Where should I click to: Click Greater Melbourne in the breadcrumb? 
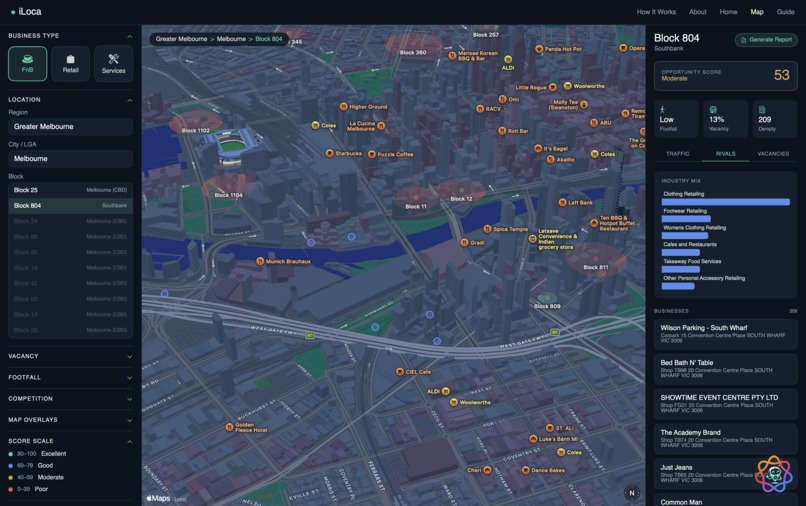(x=181, y=39)
